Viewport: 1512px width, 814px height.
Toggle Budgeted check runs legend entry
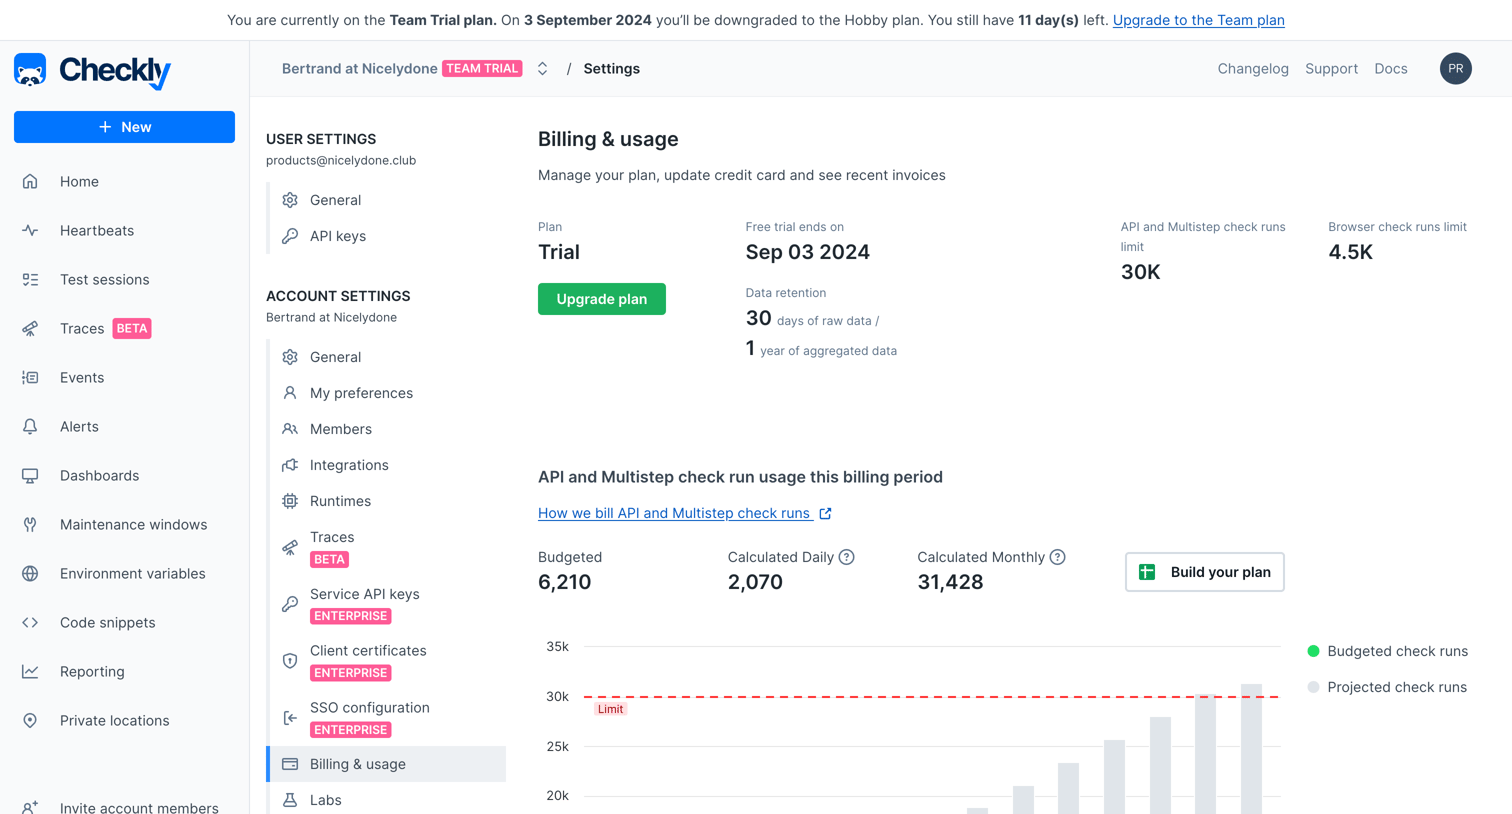tap(1388, 651)
